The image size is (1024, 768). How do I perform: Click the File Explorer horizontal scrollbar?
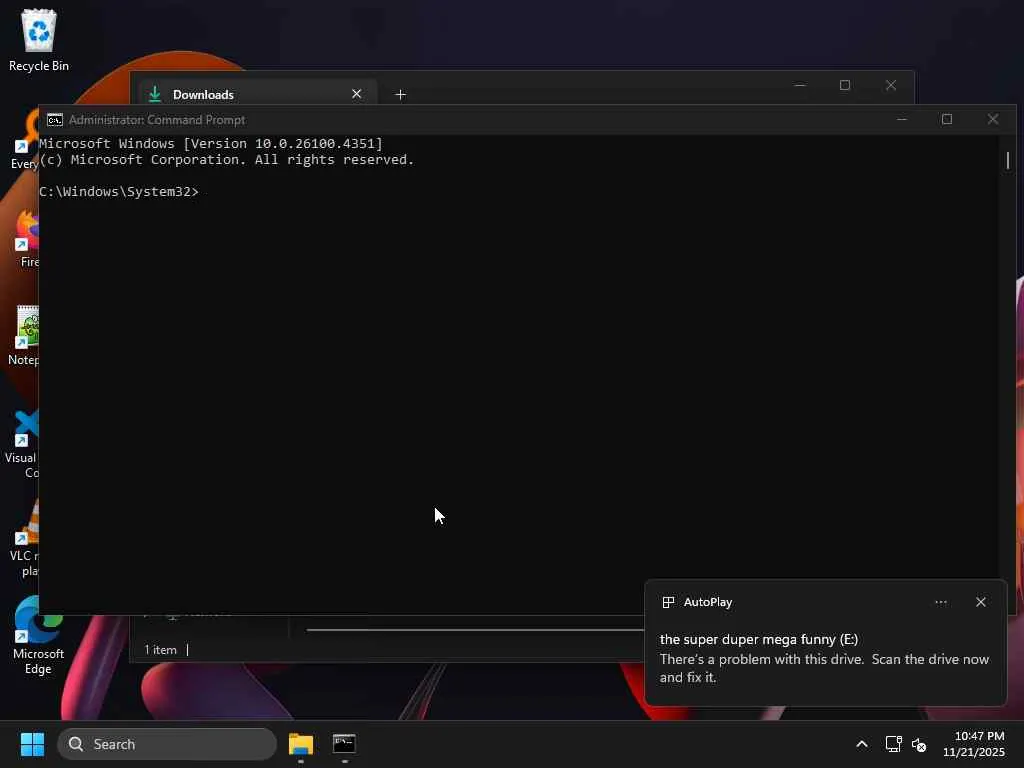[475, 630]
